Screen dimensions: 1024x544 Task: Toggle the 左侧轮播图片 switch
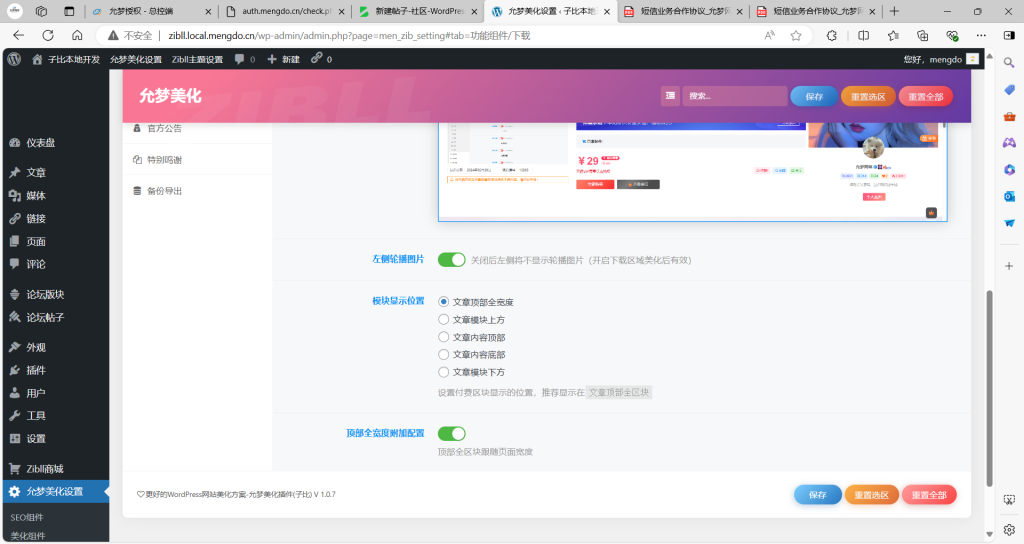451,260
